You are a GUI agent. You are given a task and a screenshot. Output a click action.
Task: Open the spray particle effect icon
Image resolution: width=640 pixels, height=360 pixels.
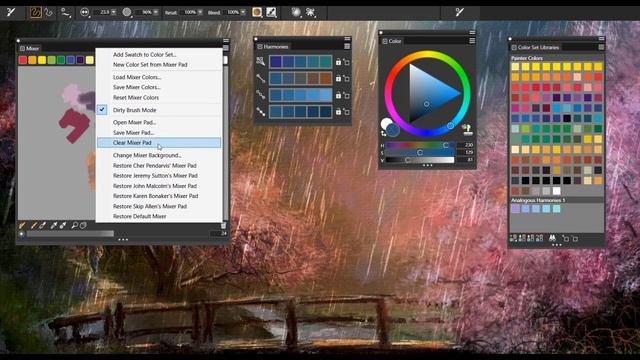tap(311, 12)
